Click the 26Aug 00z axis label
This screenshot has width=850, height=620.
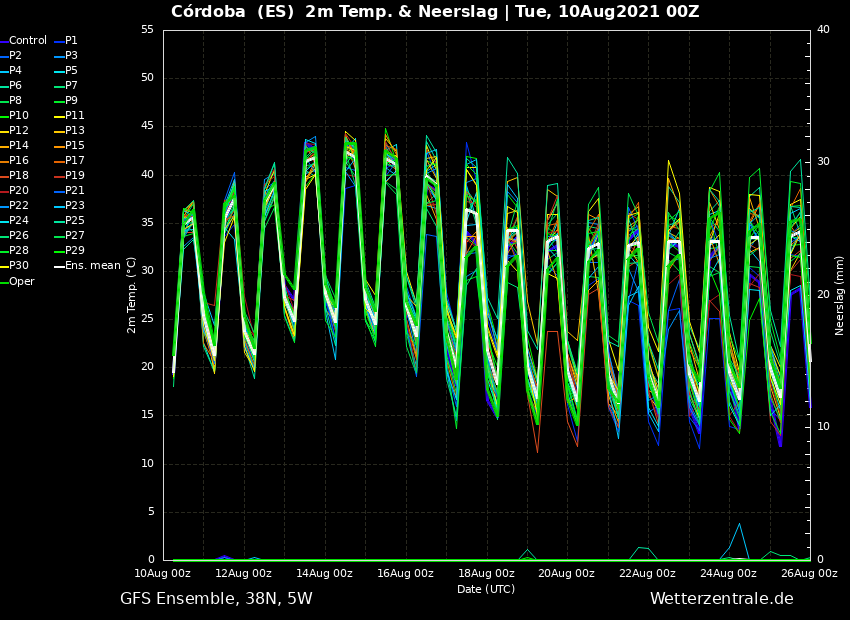pos(809,573)
